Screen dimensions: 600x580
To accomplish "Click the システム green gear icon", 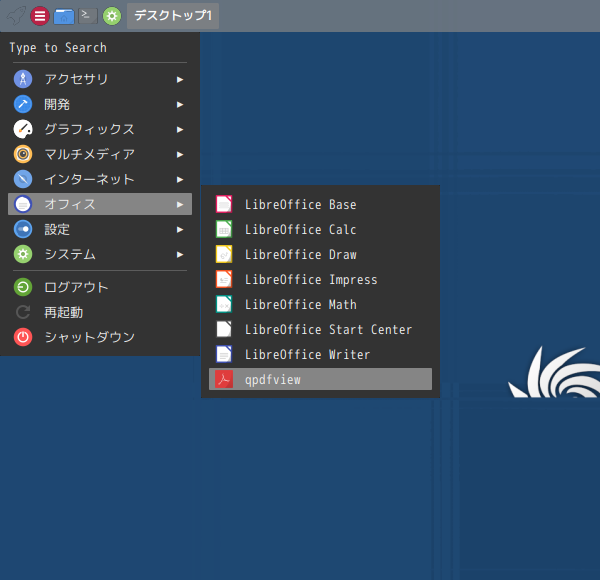I will [x=23, y=254].
